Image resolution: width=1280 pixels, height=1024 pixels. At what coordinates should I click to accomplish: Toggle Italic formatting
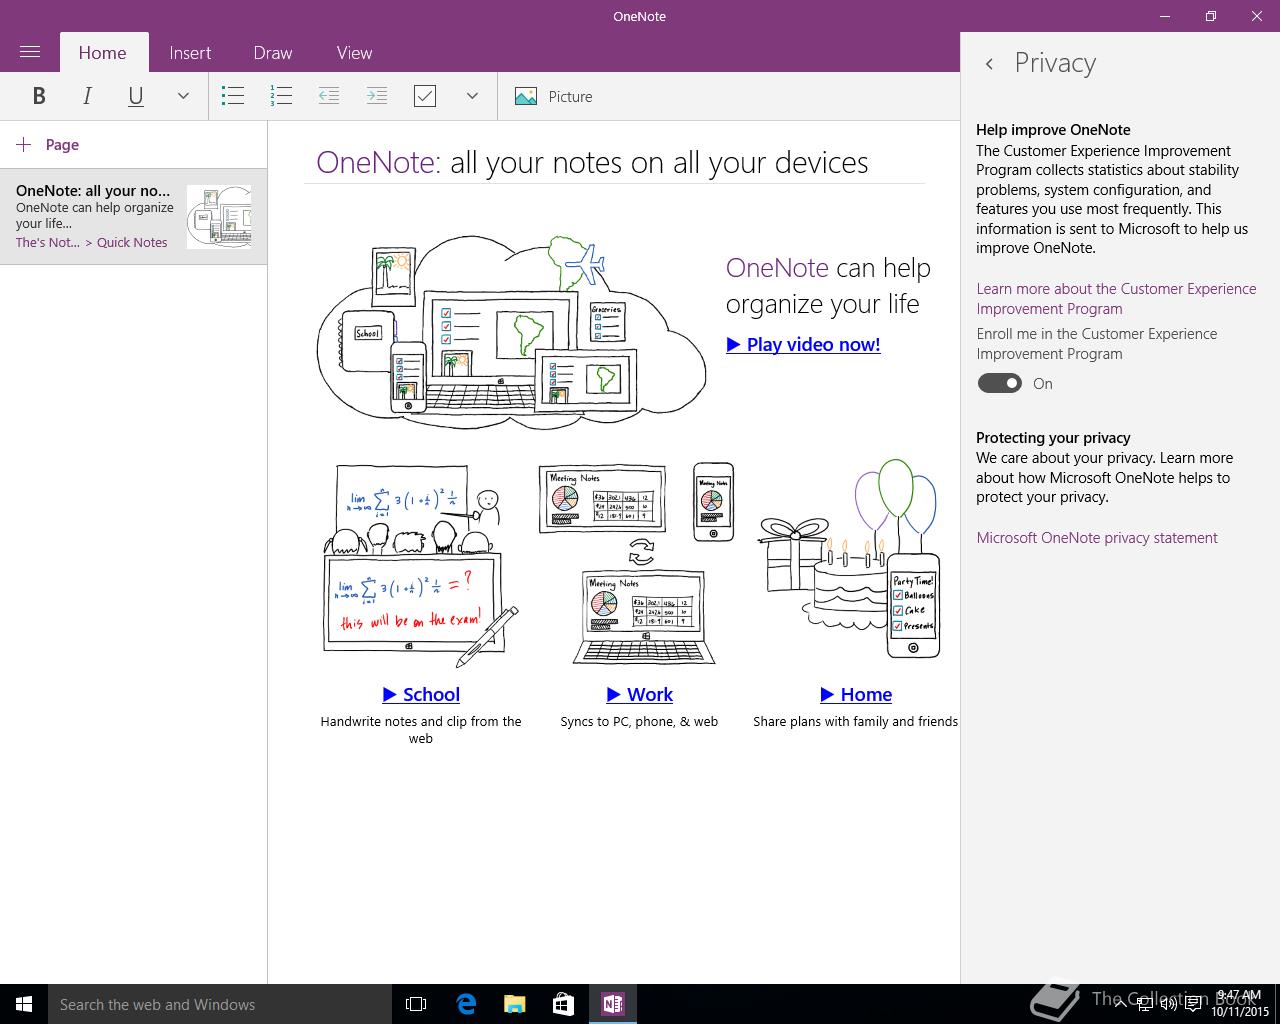(87, 96)
